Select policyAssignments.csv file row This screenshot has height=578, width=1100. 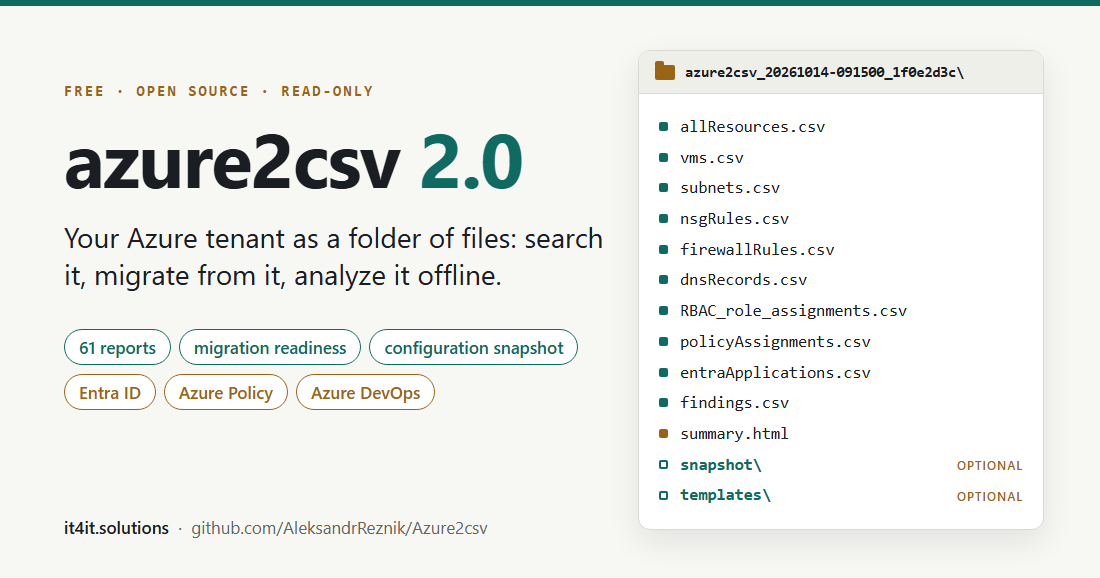[x=775, y=342]
